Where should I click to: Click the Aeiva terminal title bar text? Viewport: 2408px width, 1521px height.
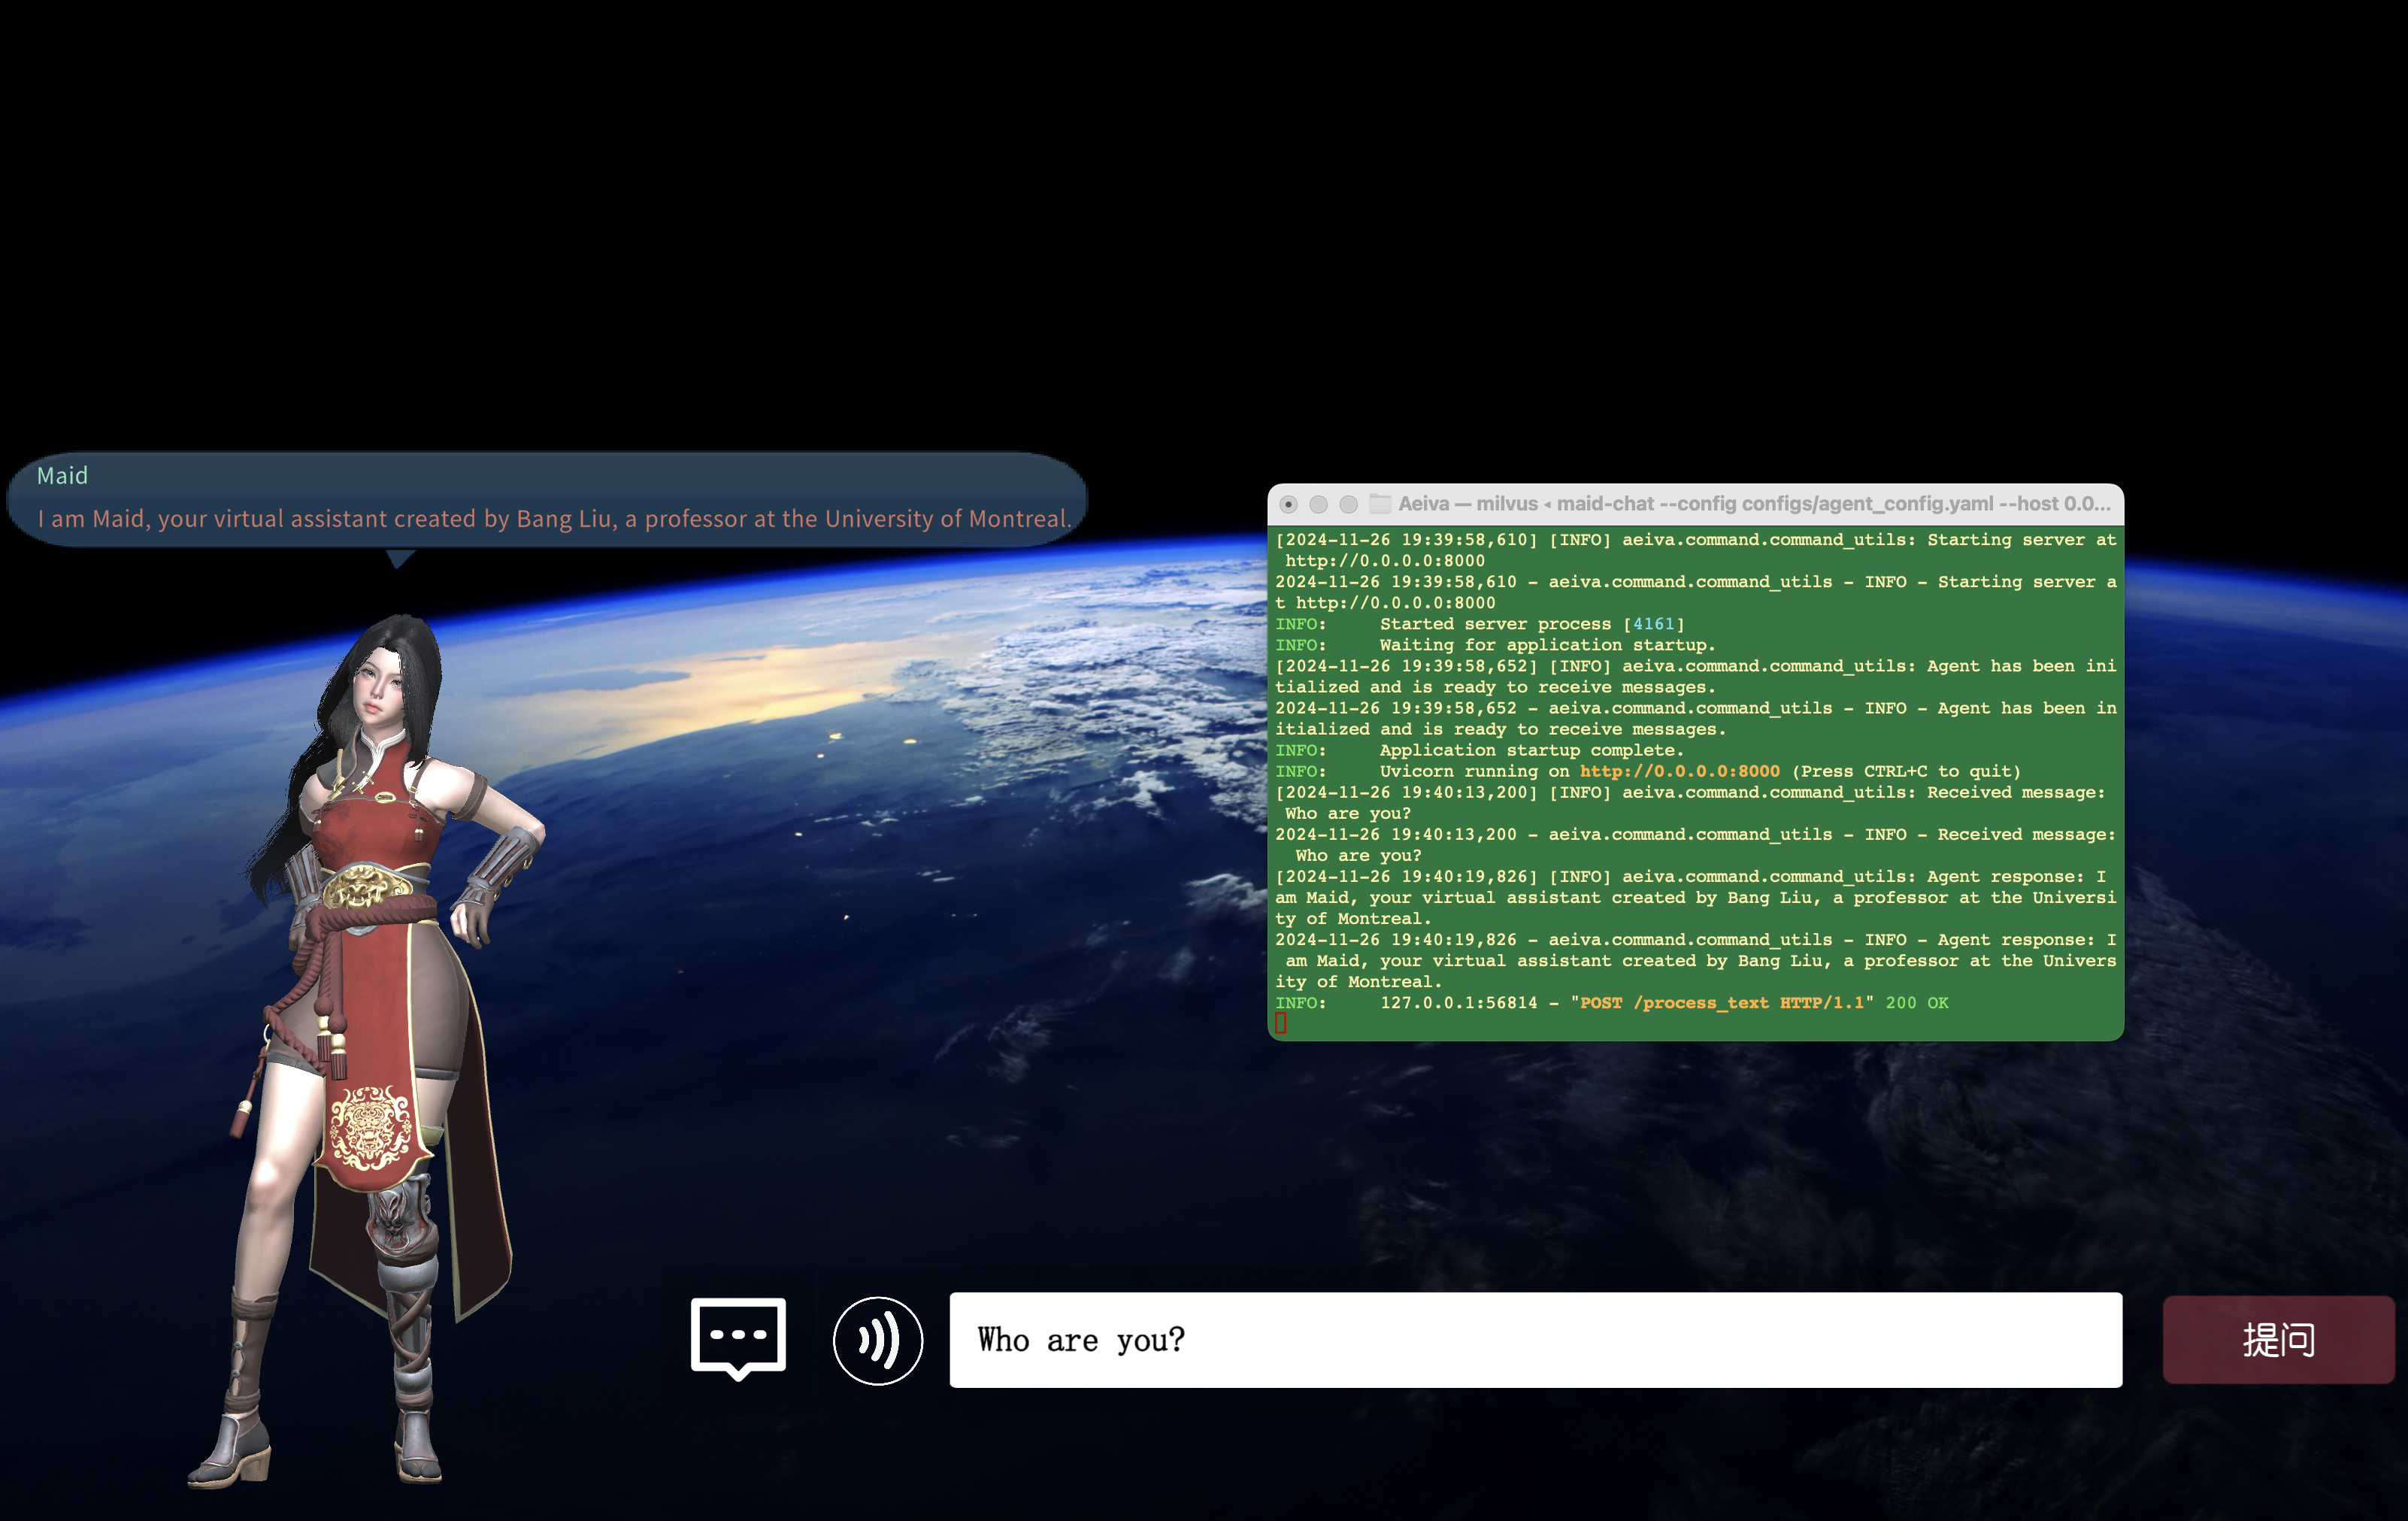1753,504
